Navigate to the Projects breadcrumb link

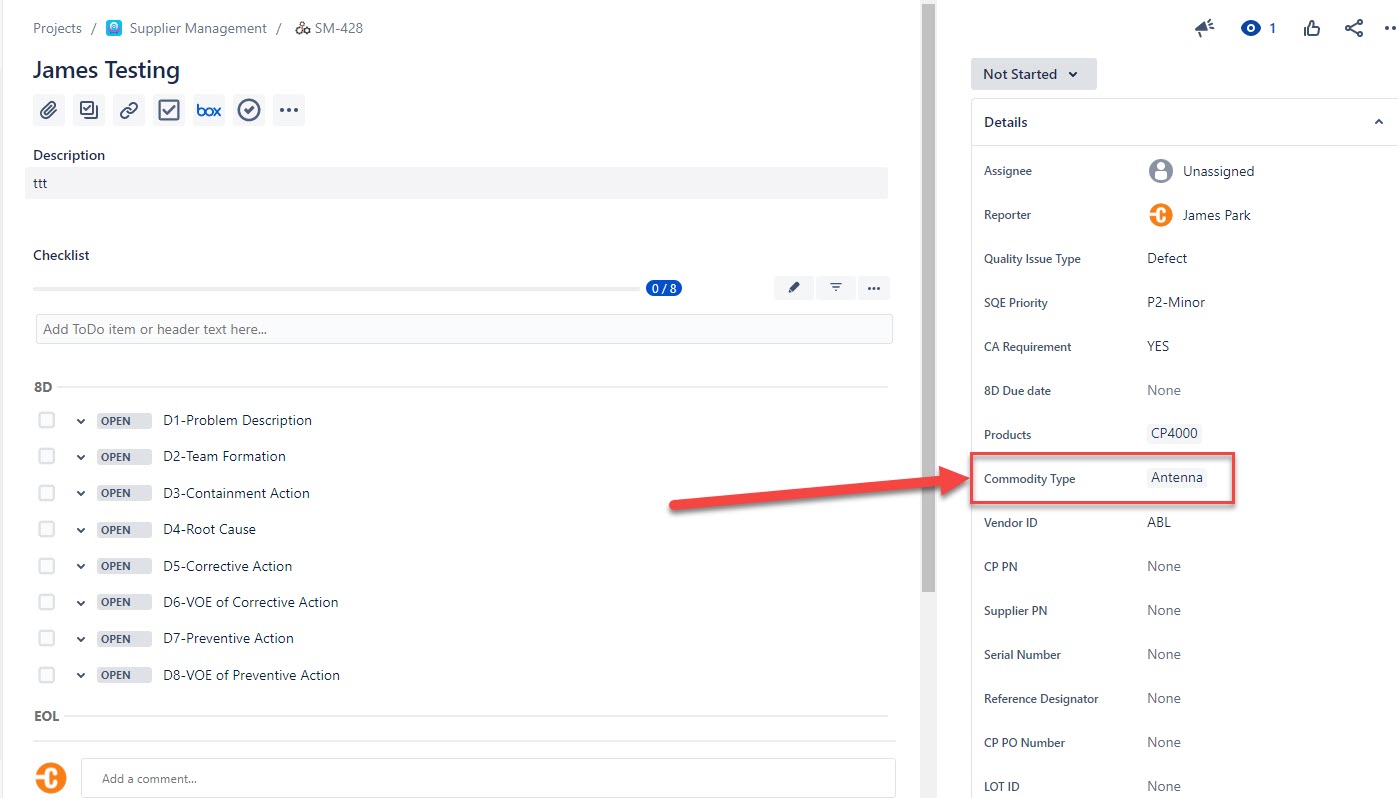57,28
